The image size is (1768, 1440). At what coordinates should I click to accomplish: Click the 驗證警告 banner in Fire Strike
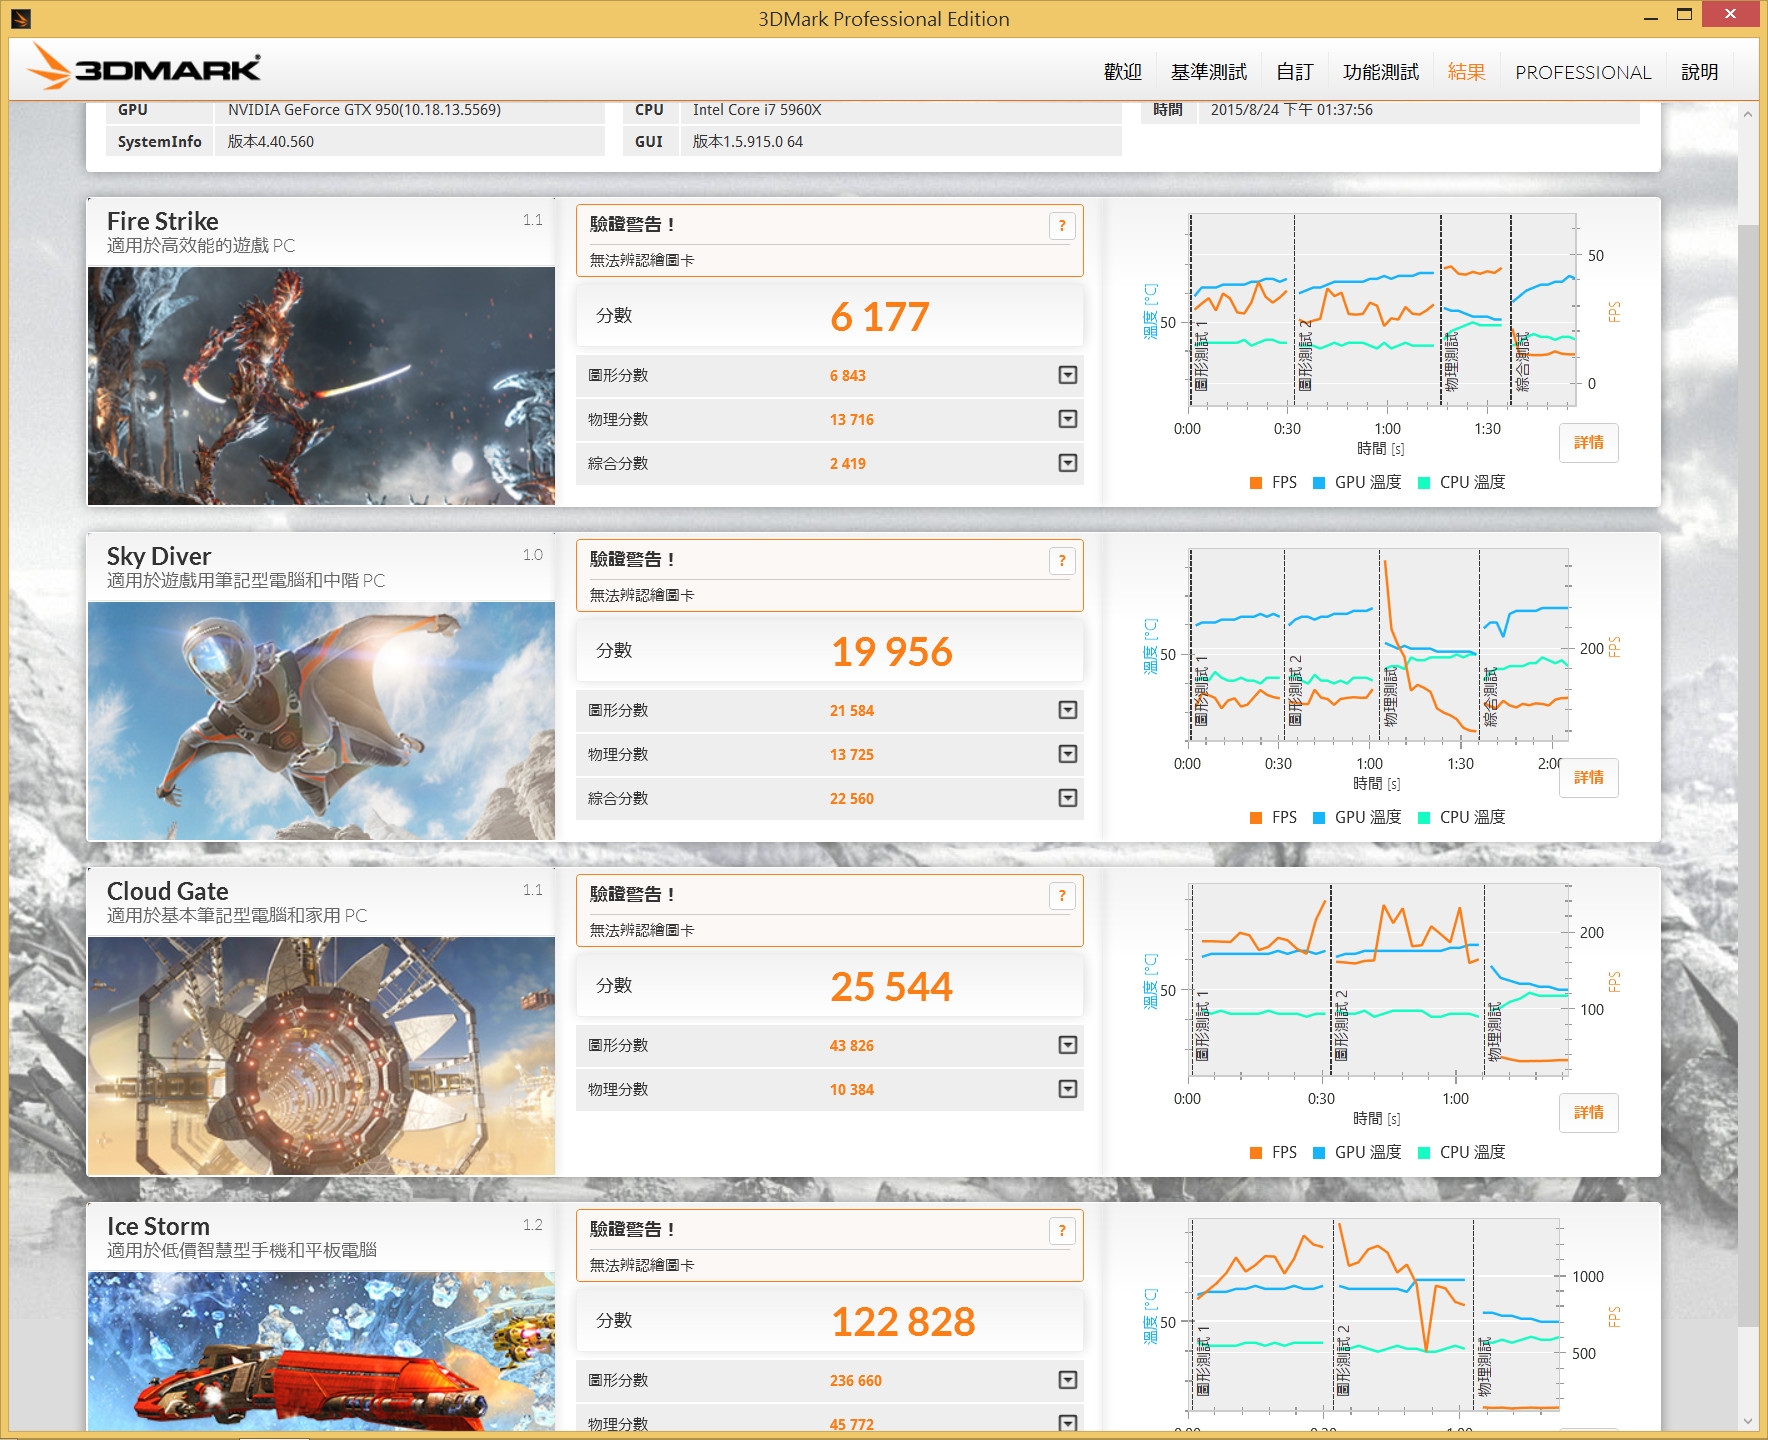829,241
